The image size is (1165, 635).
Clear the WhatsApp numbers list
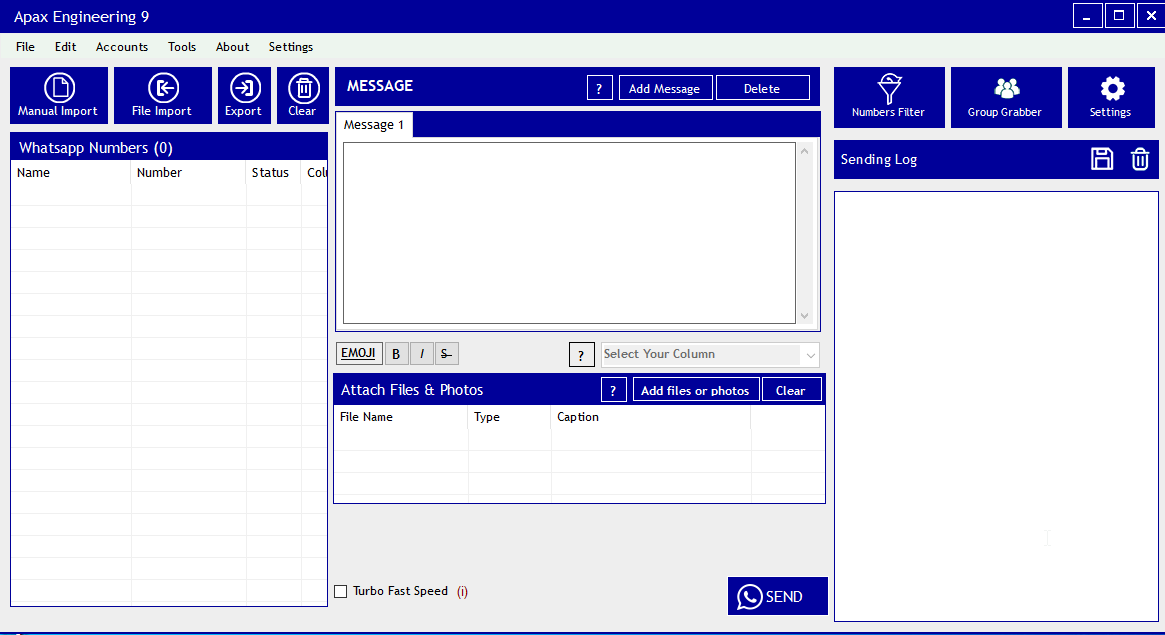[x=302, y=96]
